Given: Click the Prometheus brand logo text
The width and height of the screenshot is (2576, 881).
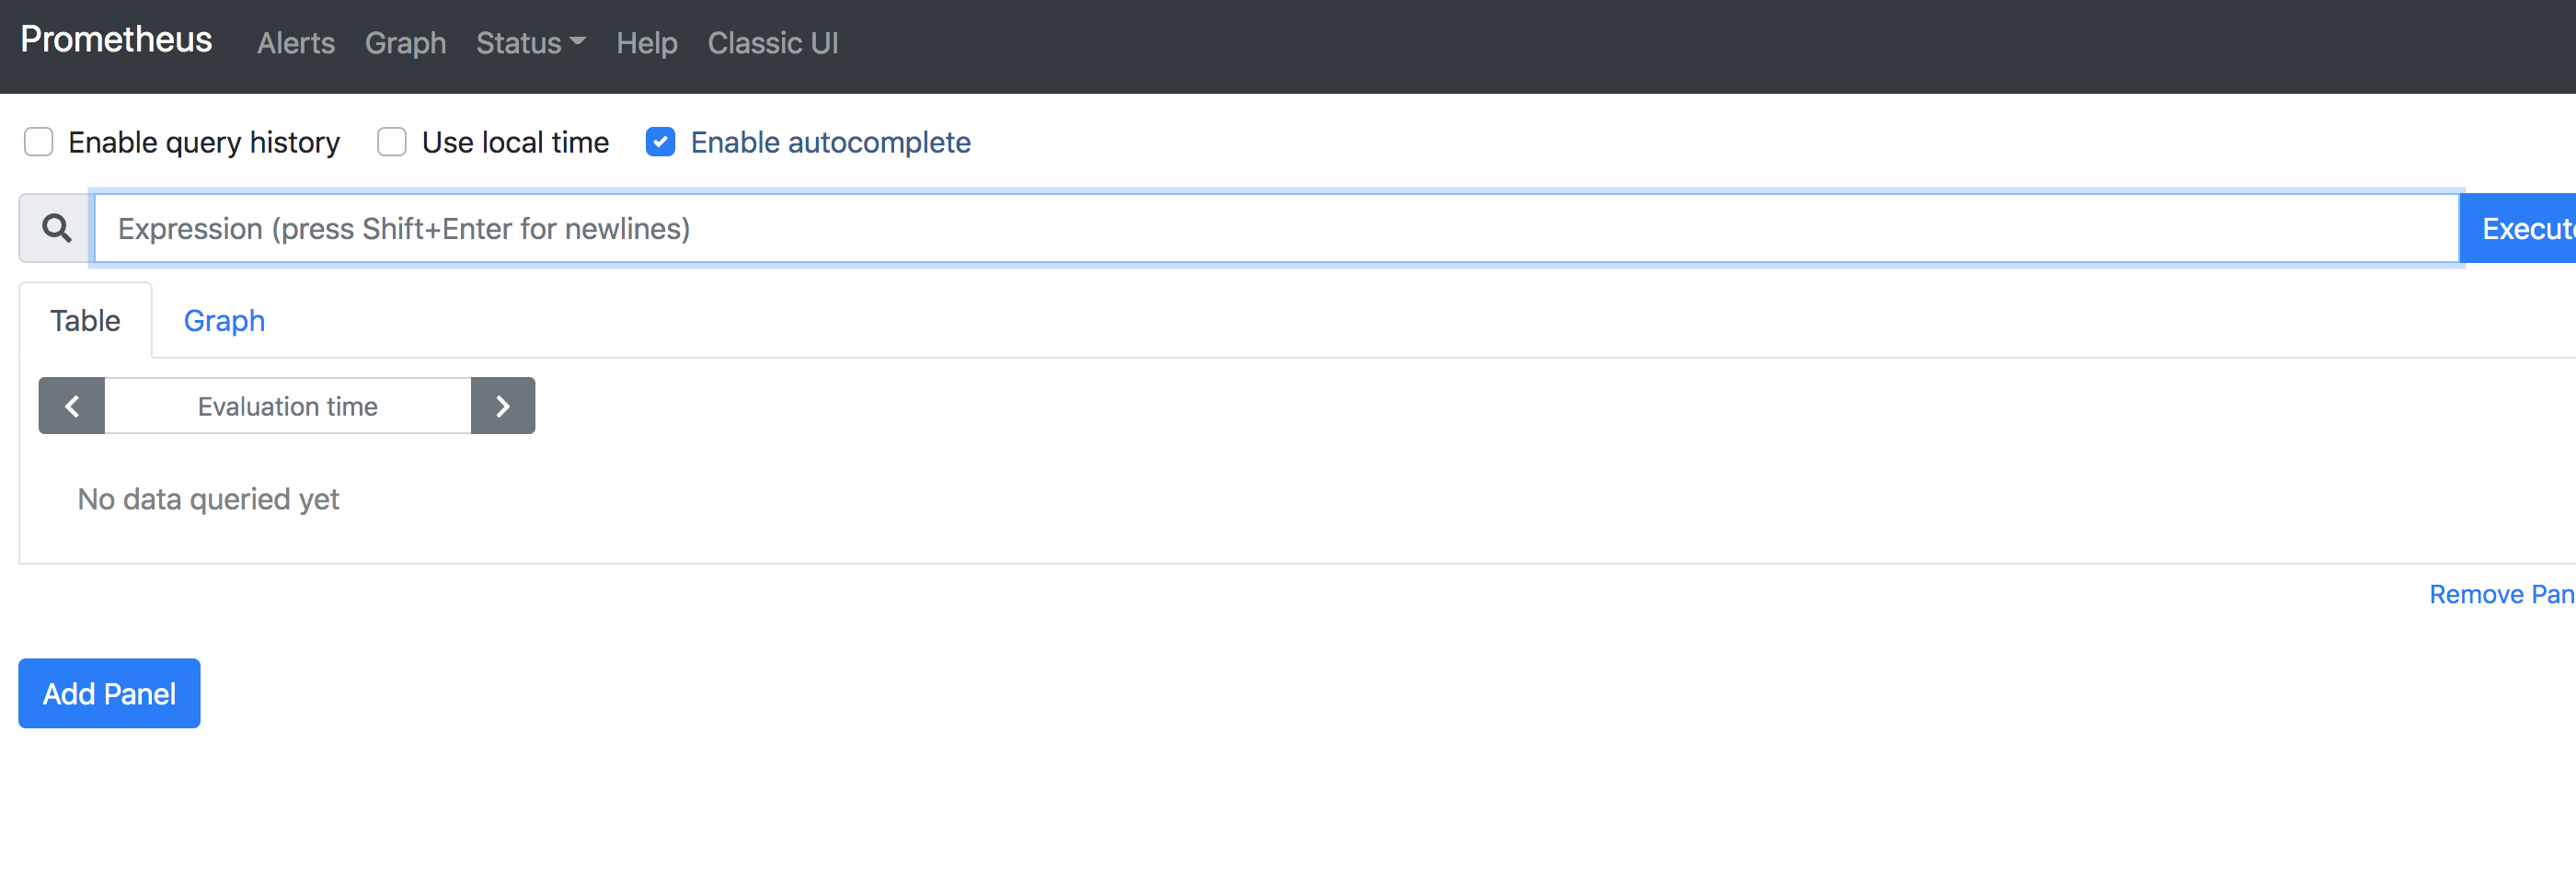Looking at the screenshot, I should click(x=116, y=40).
